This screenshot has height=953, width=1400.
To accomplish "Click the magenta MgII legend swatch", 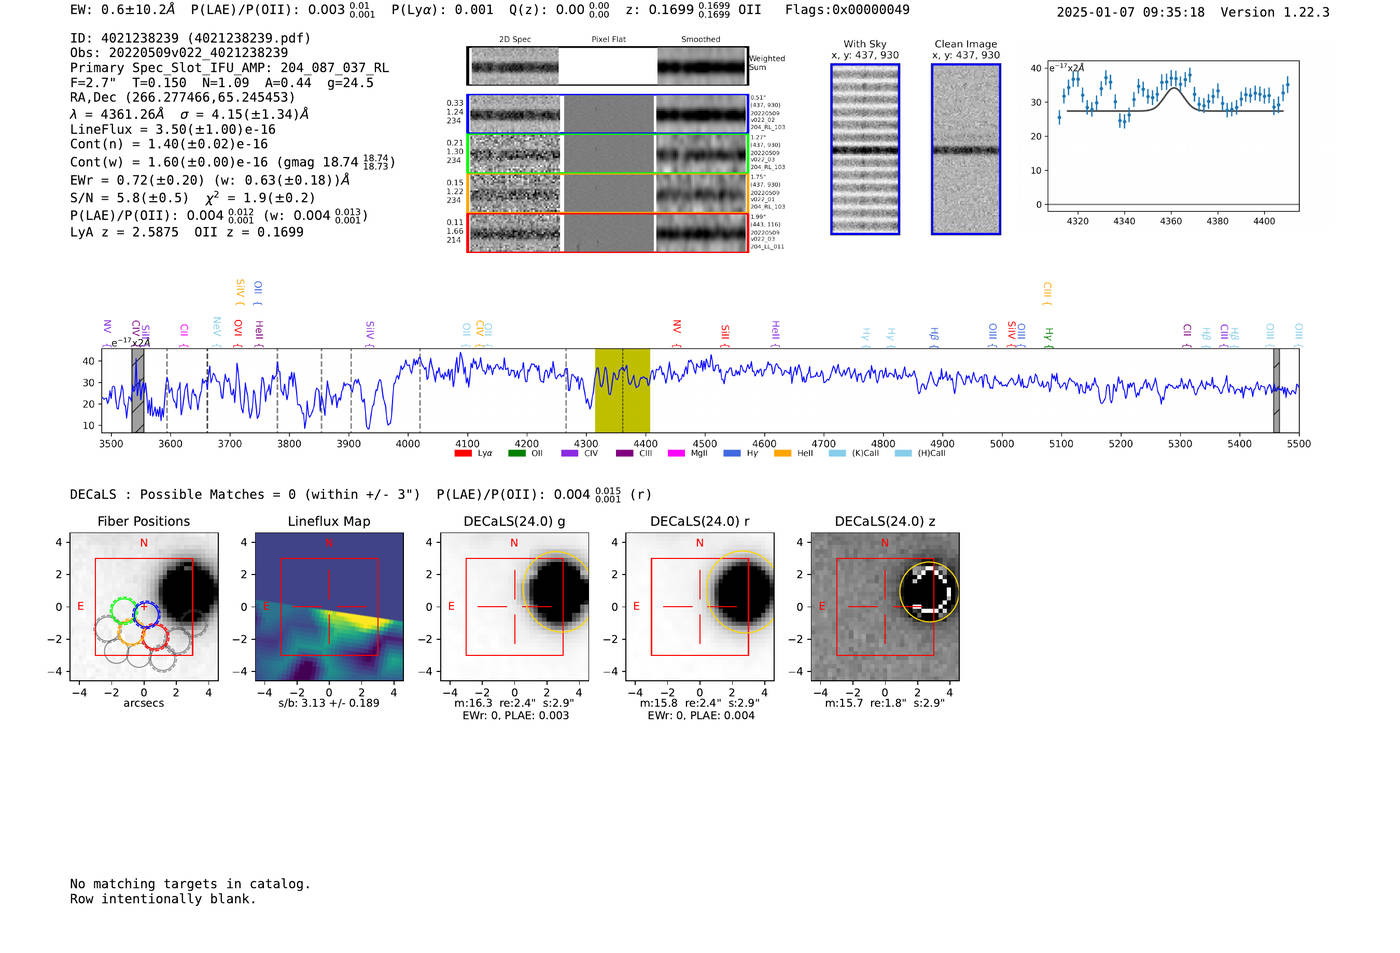I will point(677,453).
